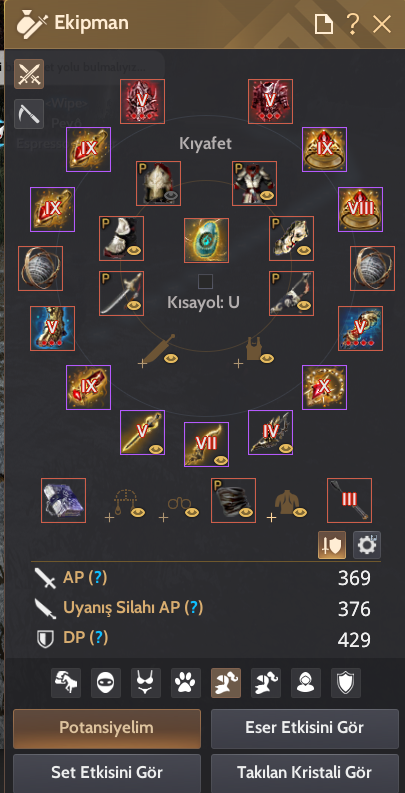The height and width of the screenshot is (793, 405).
Task: Open the equipment gear settings icon
Action: [x=367, y=545]
